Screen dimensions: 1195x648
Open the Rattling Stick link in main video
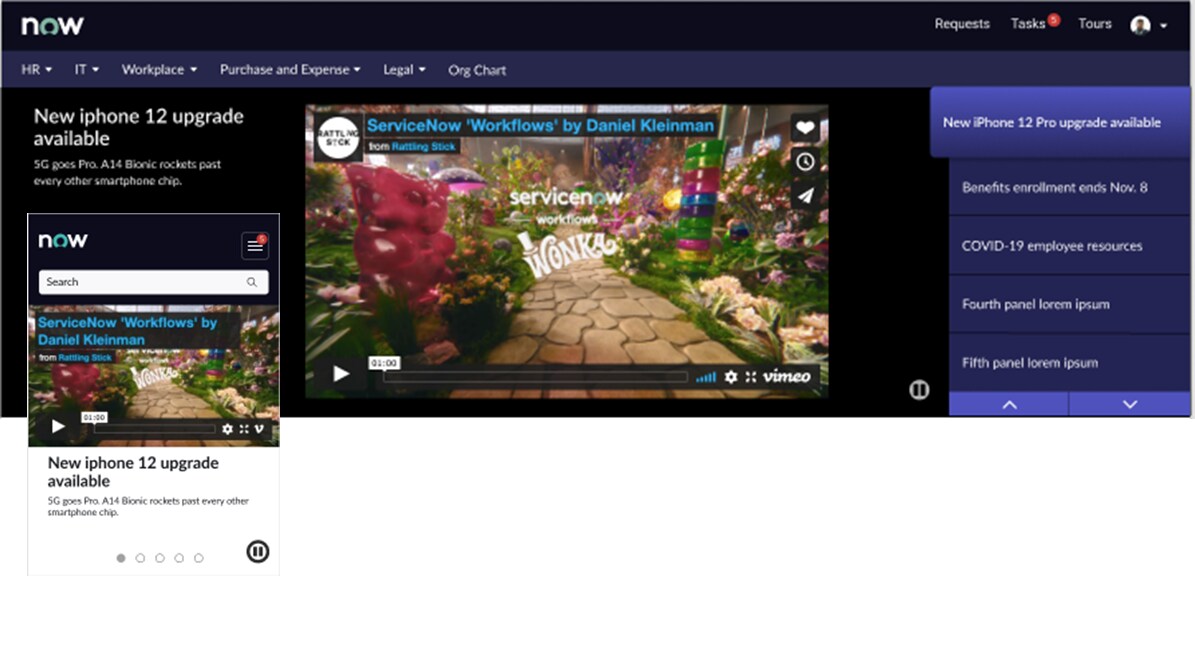423,146
